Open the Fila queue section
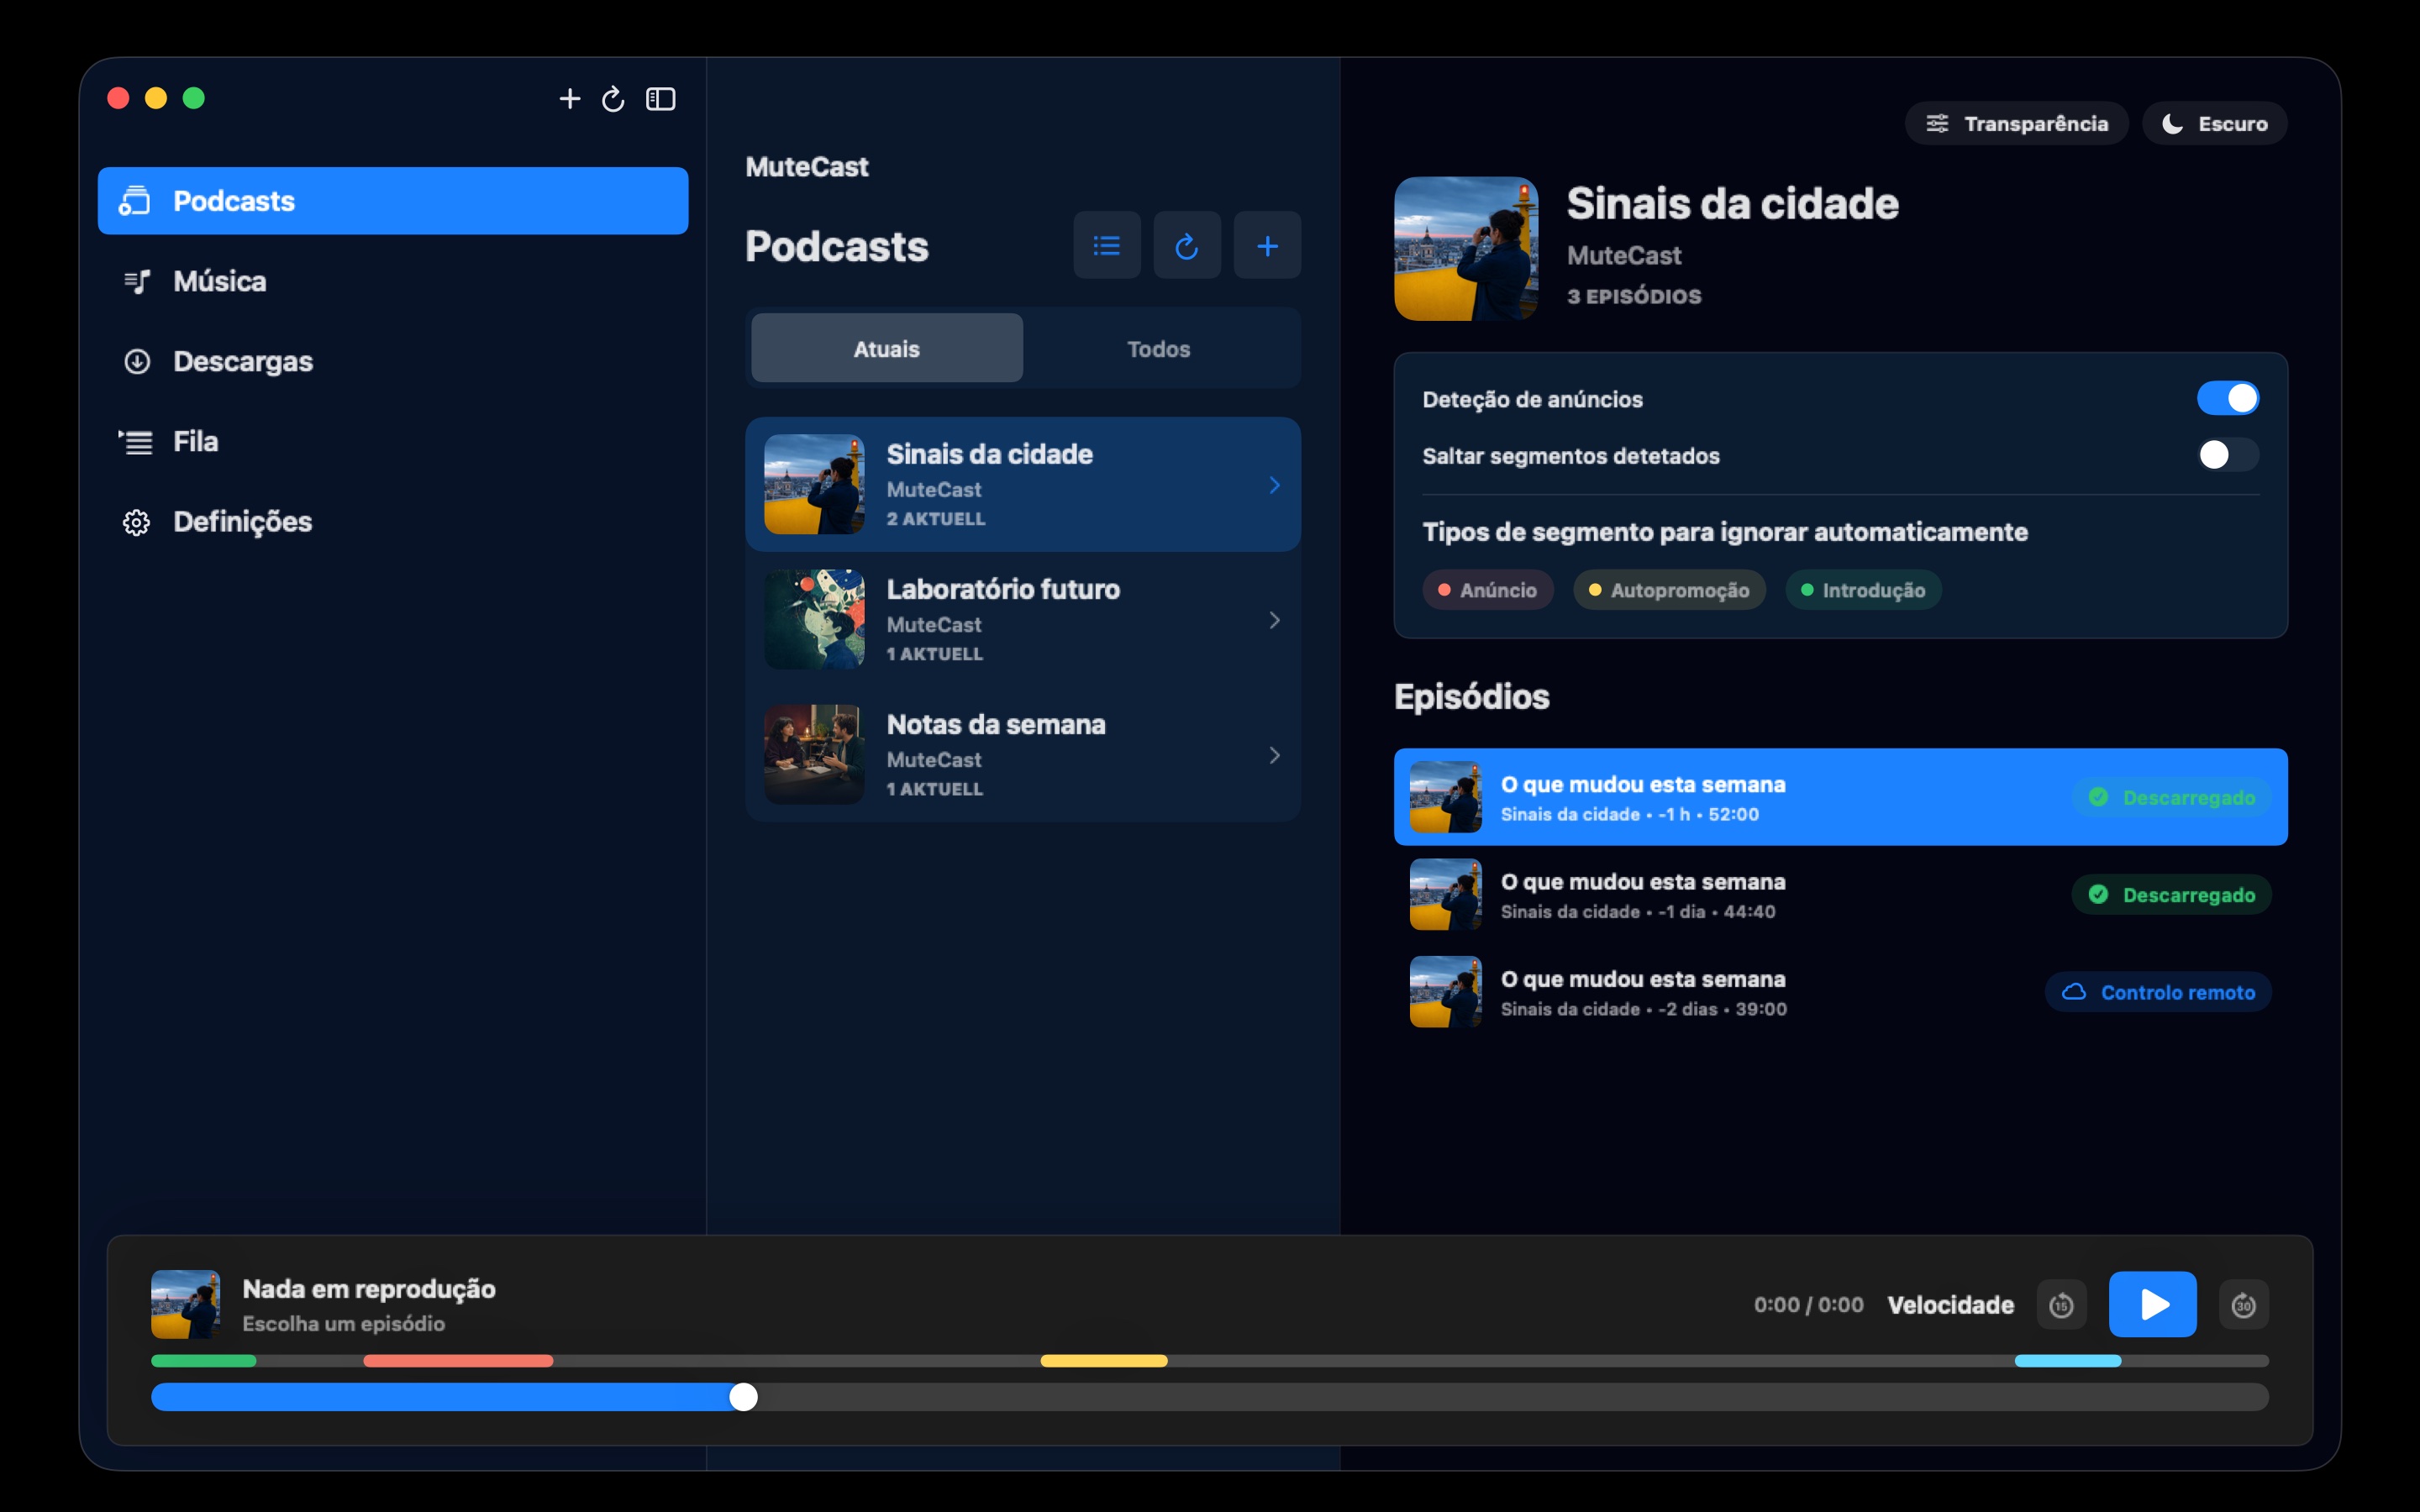Screen dimensions: 2420x1512 coord(393,441)
